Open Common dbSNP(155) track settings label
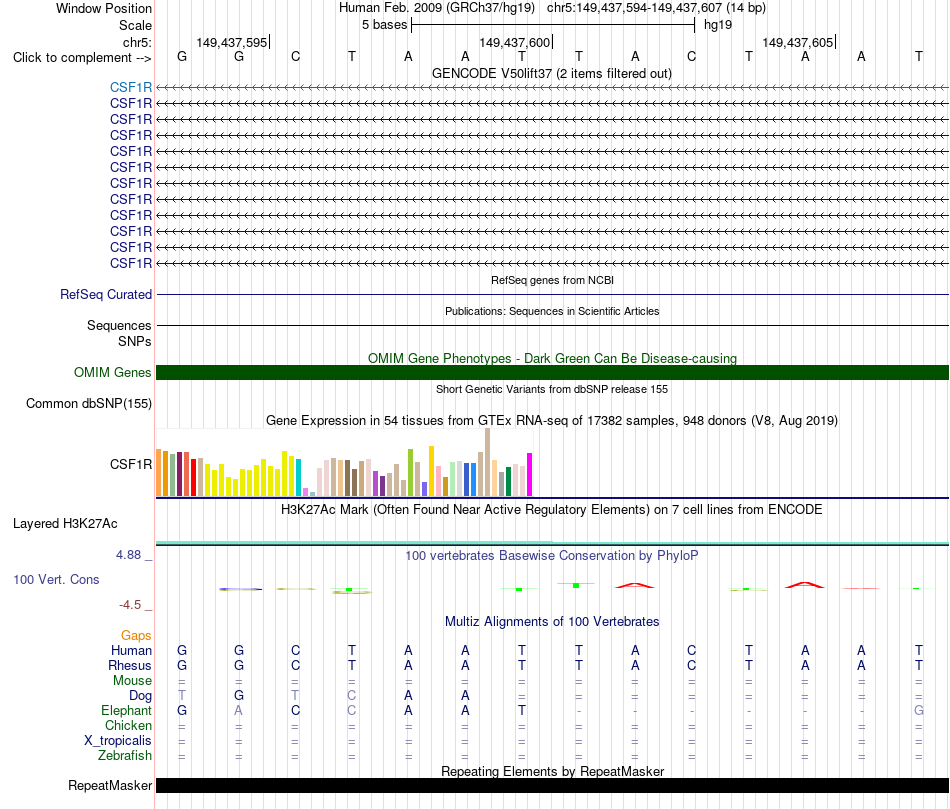Image resolution: width=950 pixels, height=809 pixels. tap(89, 404)
